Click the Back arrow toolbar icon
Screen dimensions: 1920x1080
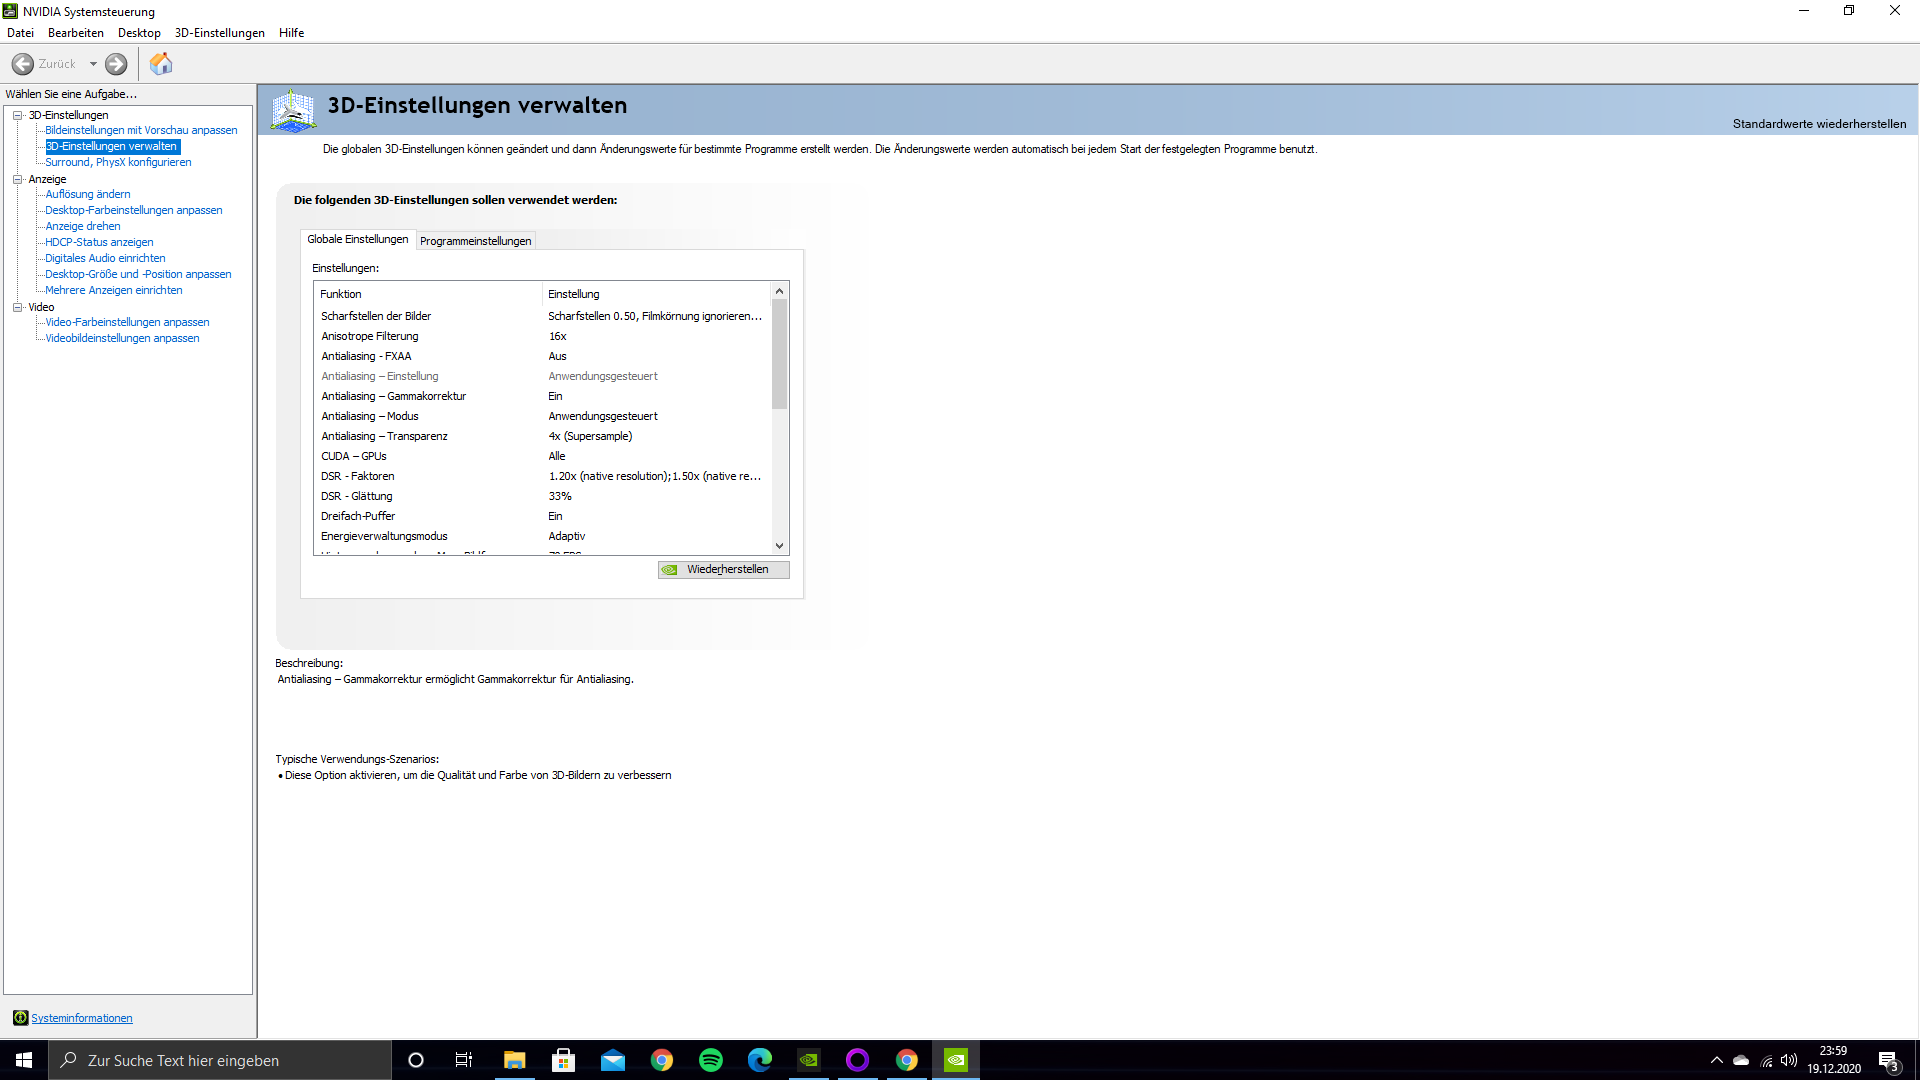23,64
